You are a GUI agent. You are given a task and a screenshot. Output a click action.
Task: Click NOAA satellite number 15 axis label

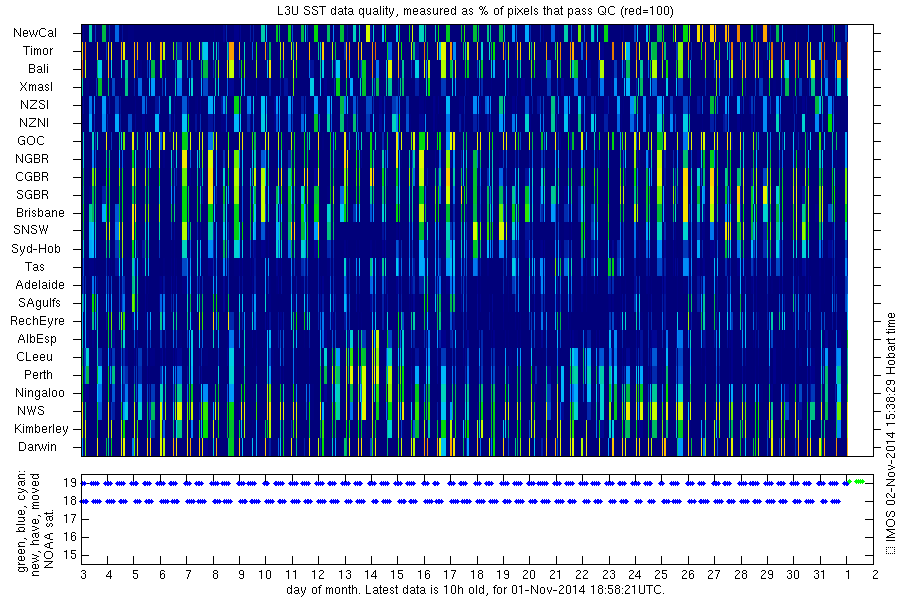[70, 555]
